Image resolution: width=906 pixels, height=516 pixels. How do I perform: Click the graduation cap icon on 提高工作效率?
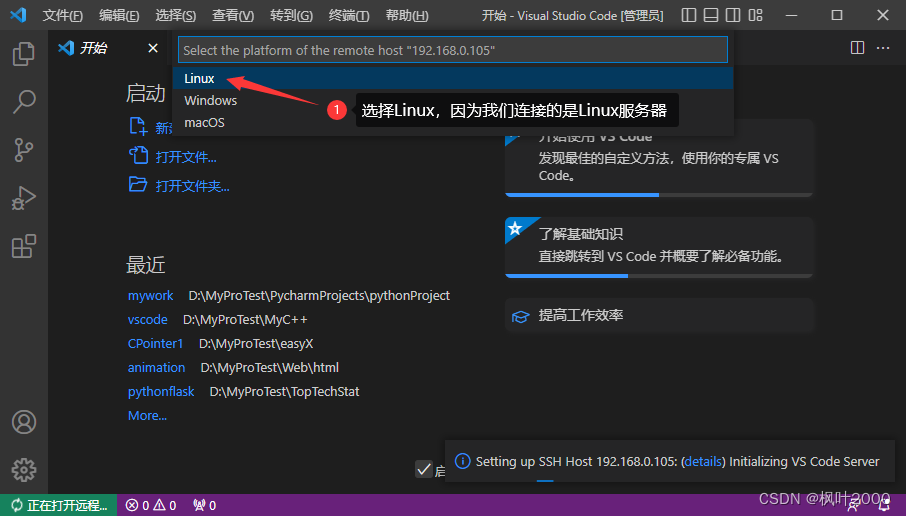[520, 316]
